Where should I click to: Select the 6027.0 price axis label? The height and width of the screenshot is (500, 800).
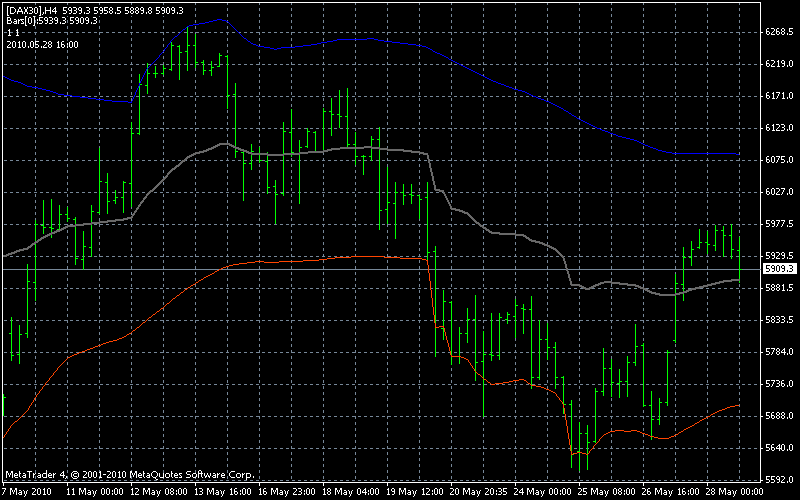pos(780,192)
